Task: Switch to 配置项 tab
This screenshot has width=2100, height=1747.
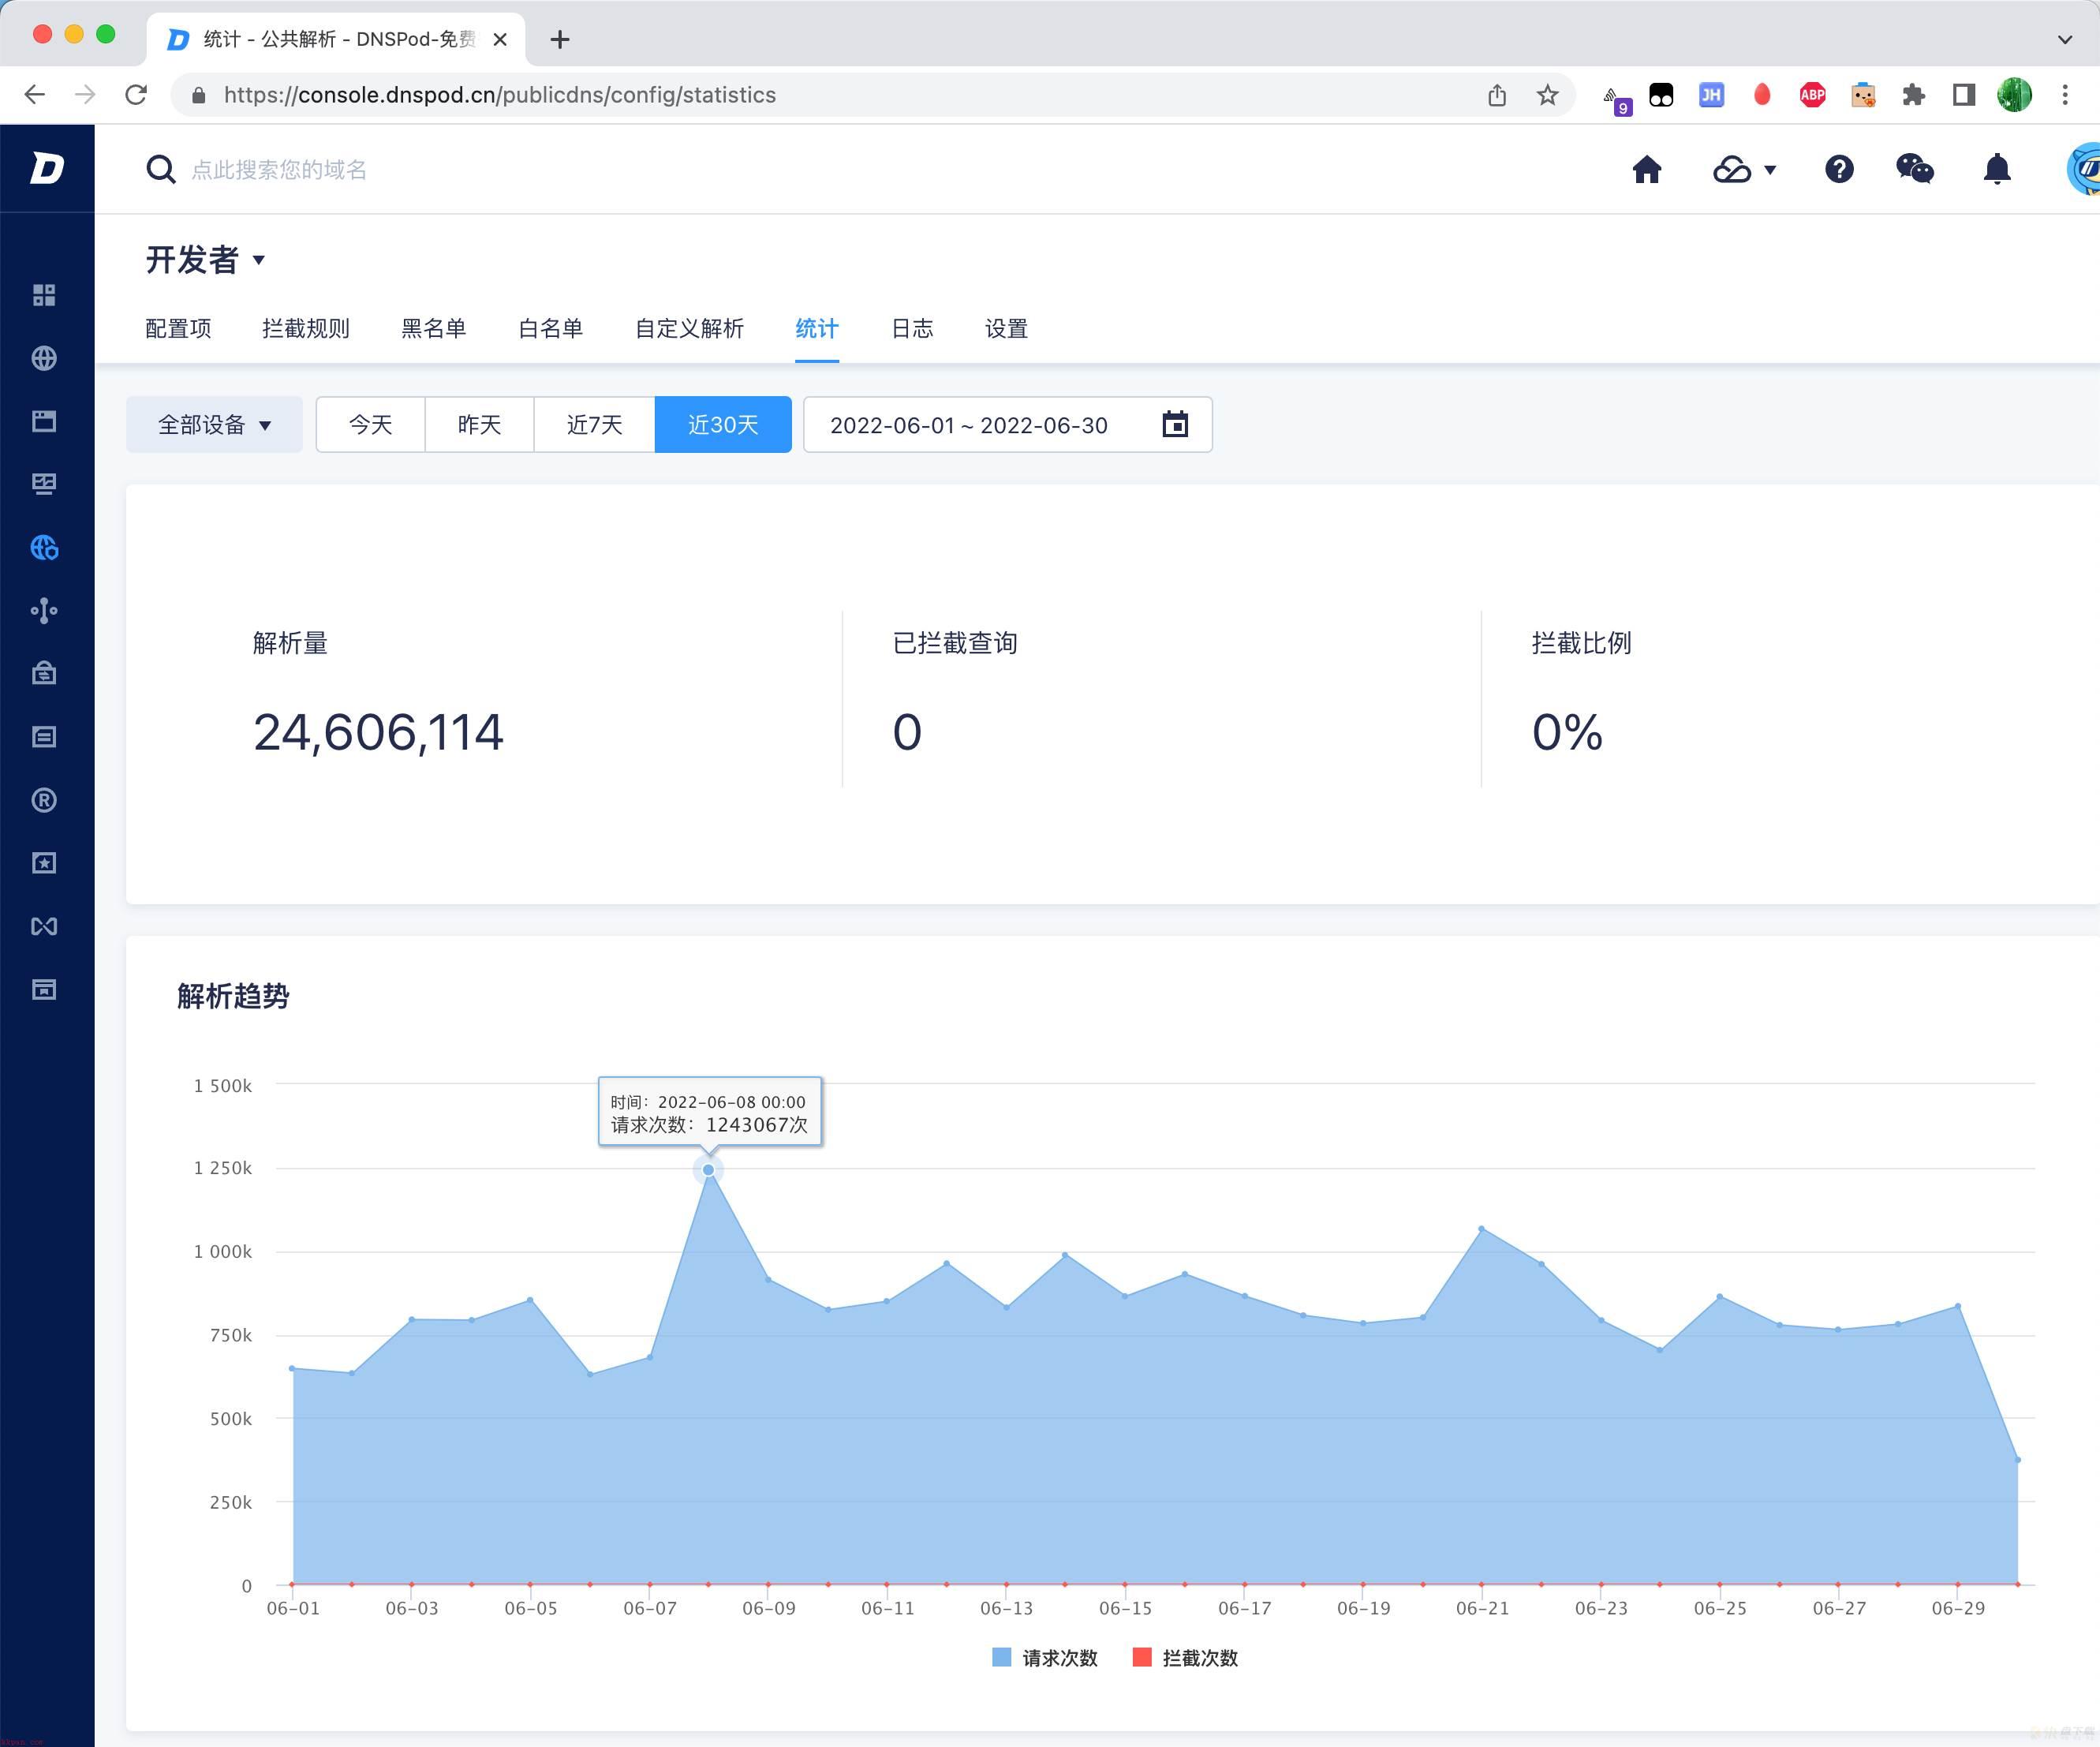Action: pyautogui.click(x=178, y=328)
